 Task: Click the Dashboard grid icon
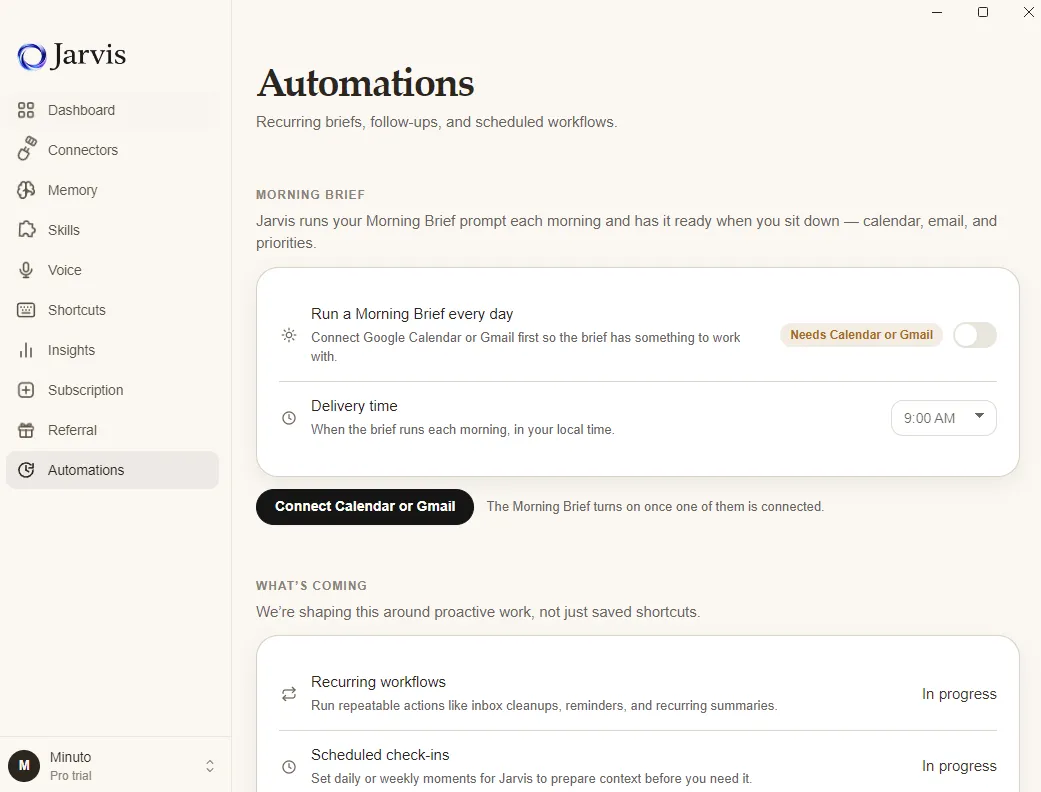click(x=26, y=110)
